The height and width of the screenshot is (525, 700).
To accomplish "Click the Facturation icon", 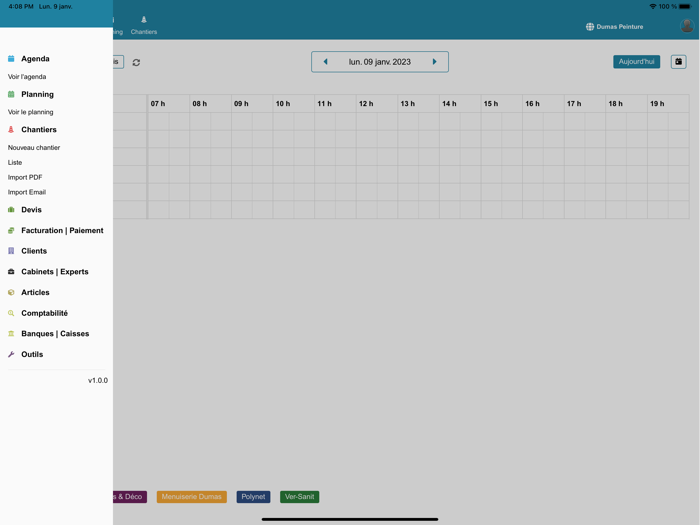I will tap(11, 230).
